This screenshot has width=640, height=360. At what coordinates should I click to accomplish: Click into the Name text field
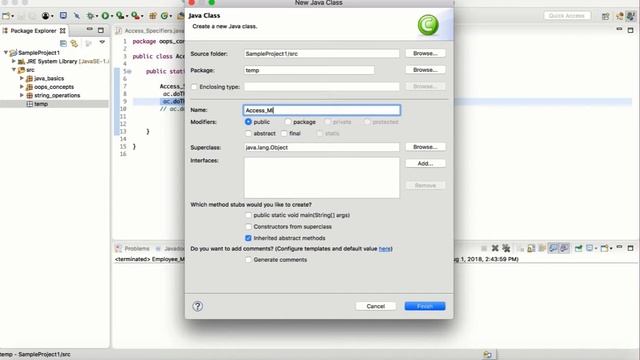[322, 110]
